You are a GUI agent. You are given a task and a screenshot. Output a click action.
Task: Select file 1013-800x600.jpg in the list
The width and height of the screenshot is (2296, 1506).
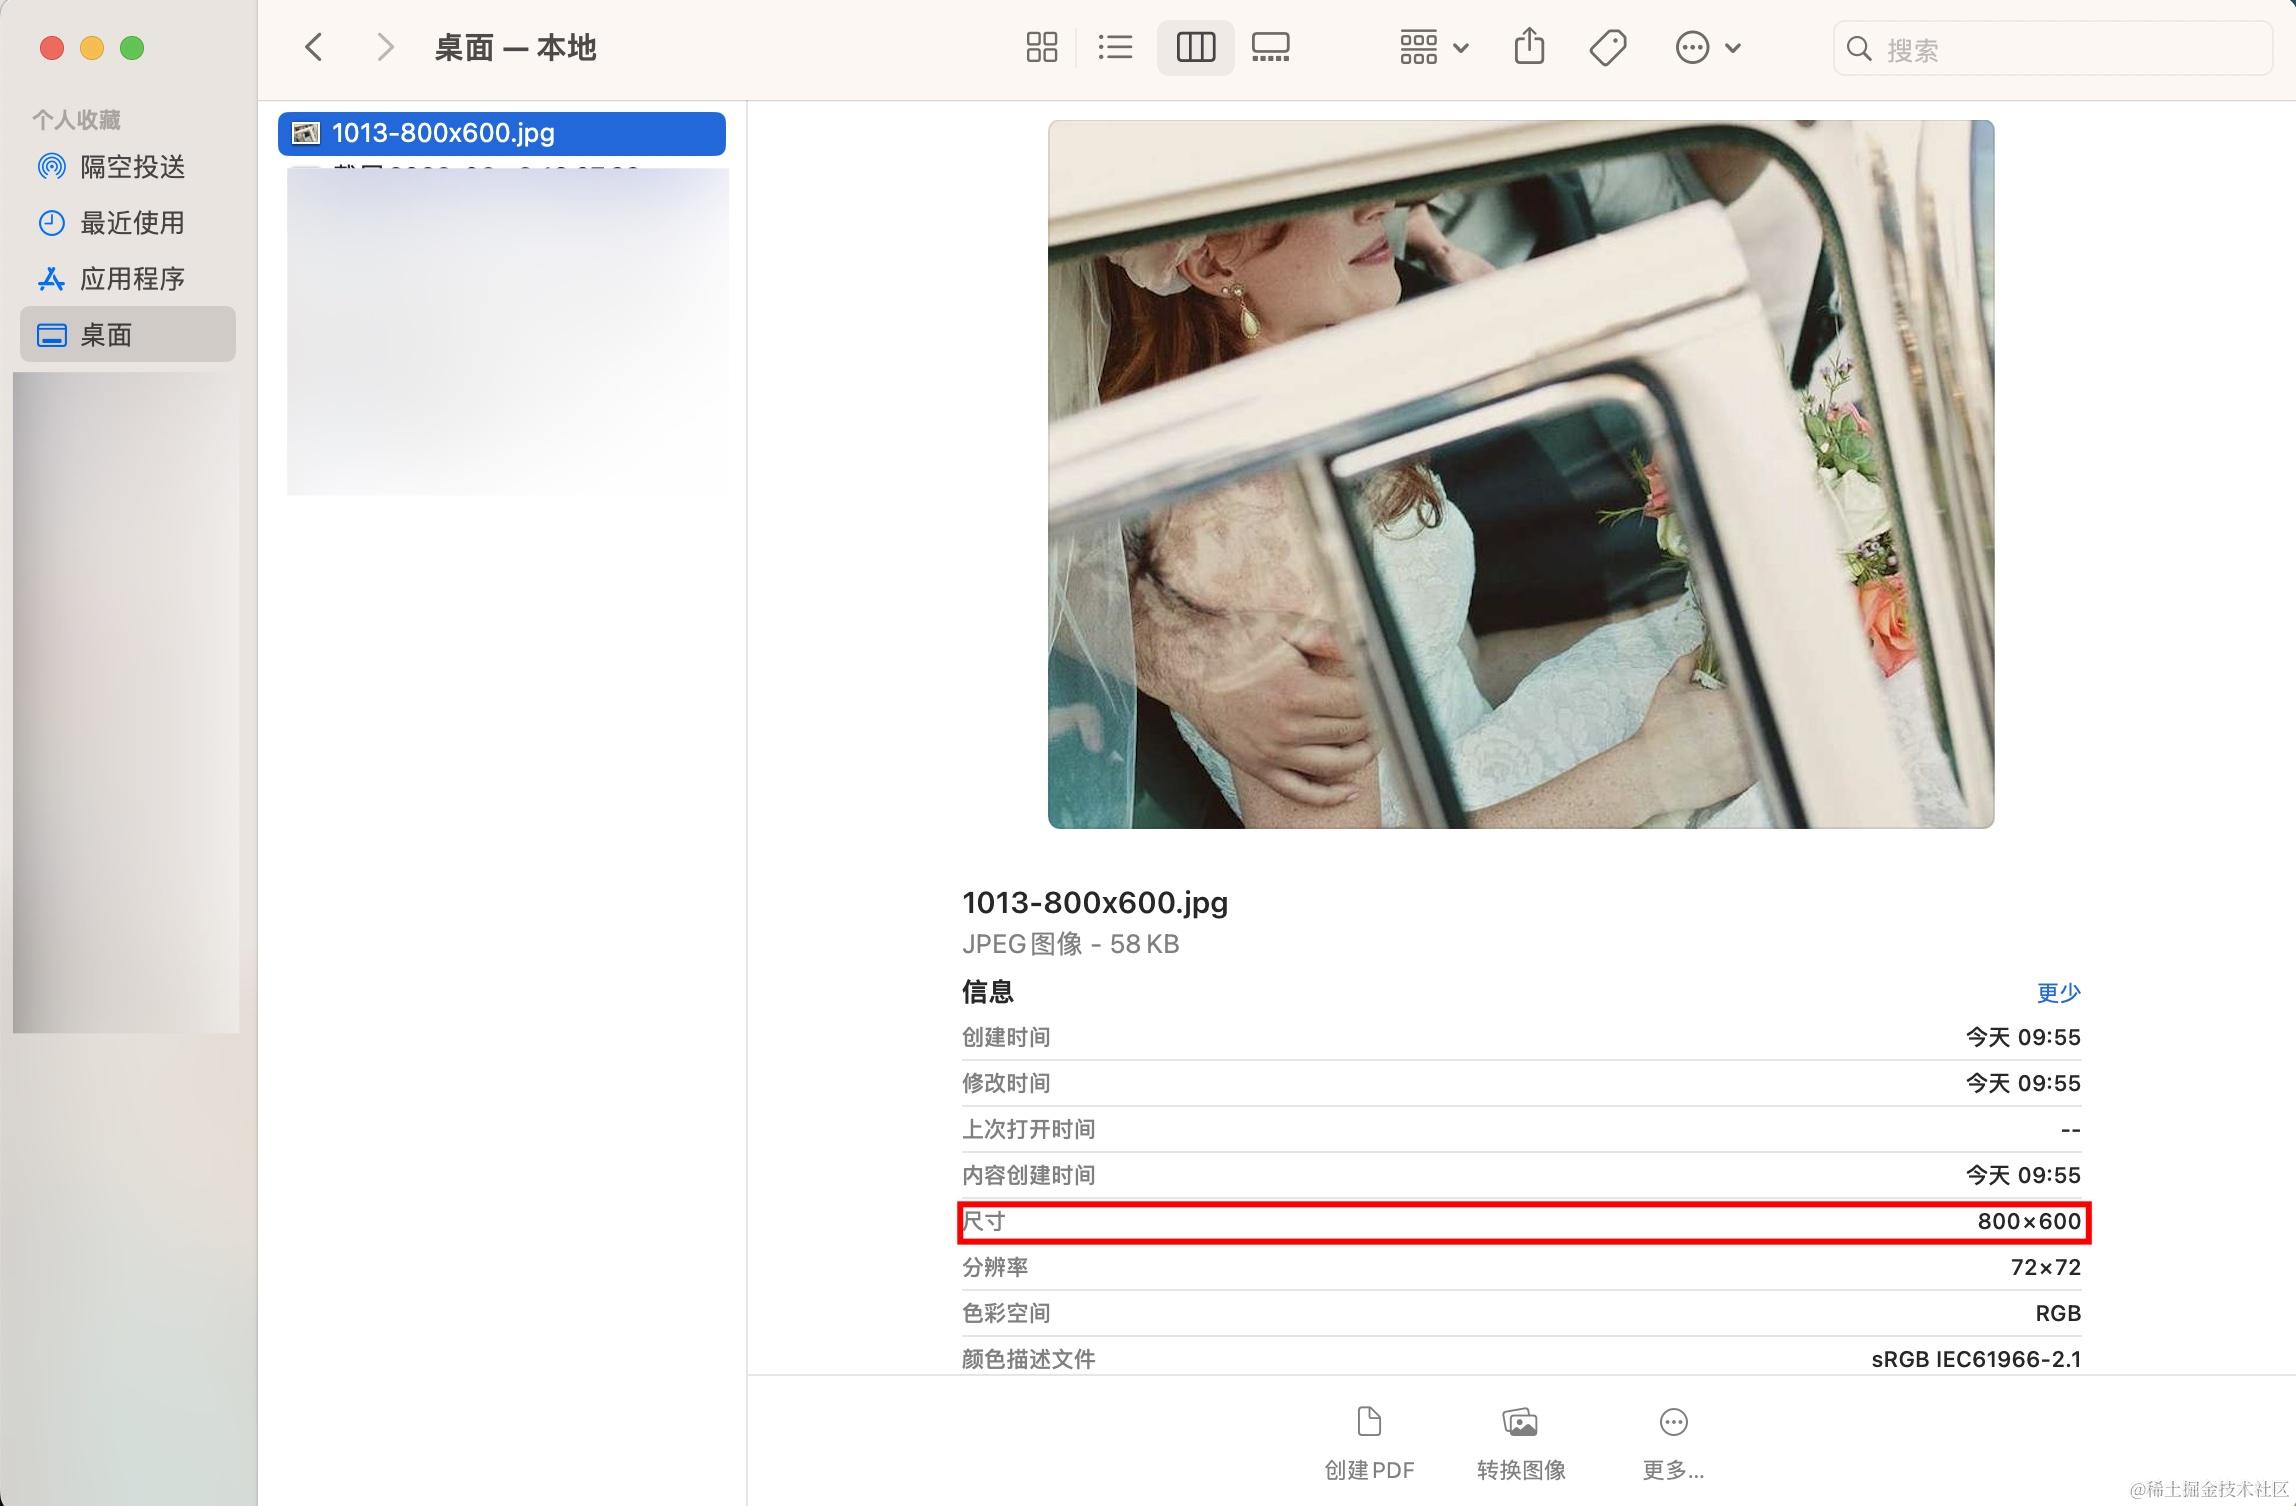click(502, 133)
